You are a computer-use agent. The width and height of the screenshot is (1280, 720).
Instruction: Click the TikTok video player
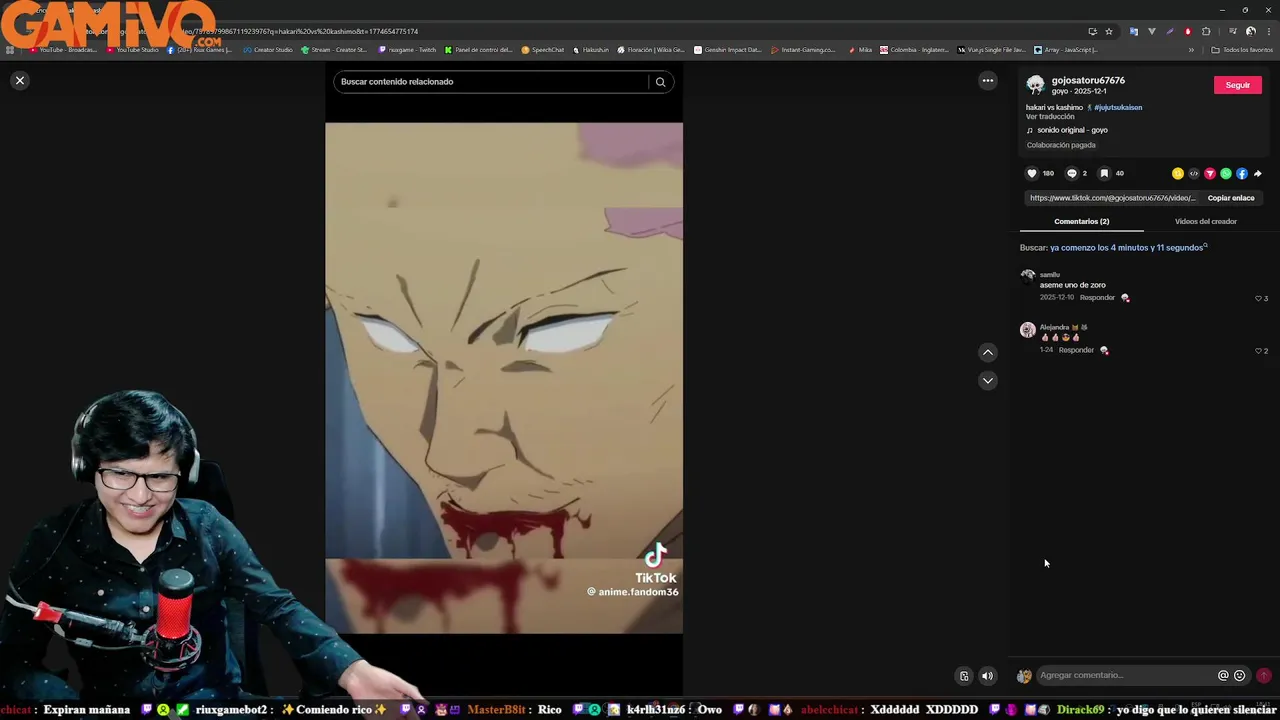[x=504, y=378]
